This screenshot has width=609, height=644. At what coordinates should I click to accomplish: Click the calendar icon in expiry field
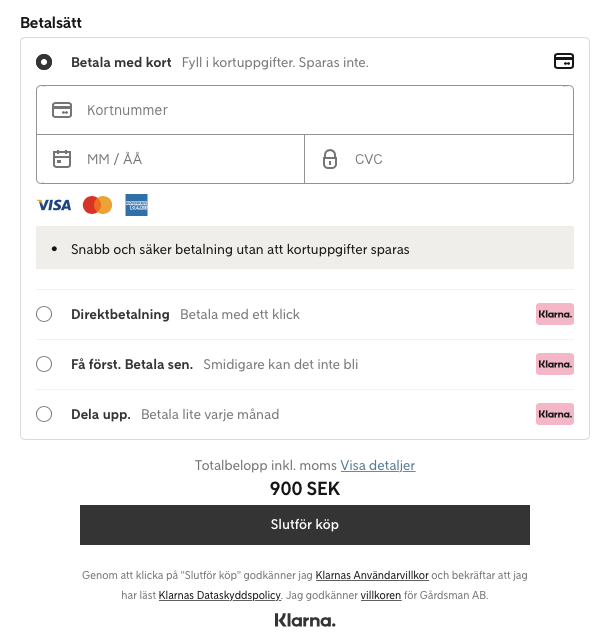(62, 159)
